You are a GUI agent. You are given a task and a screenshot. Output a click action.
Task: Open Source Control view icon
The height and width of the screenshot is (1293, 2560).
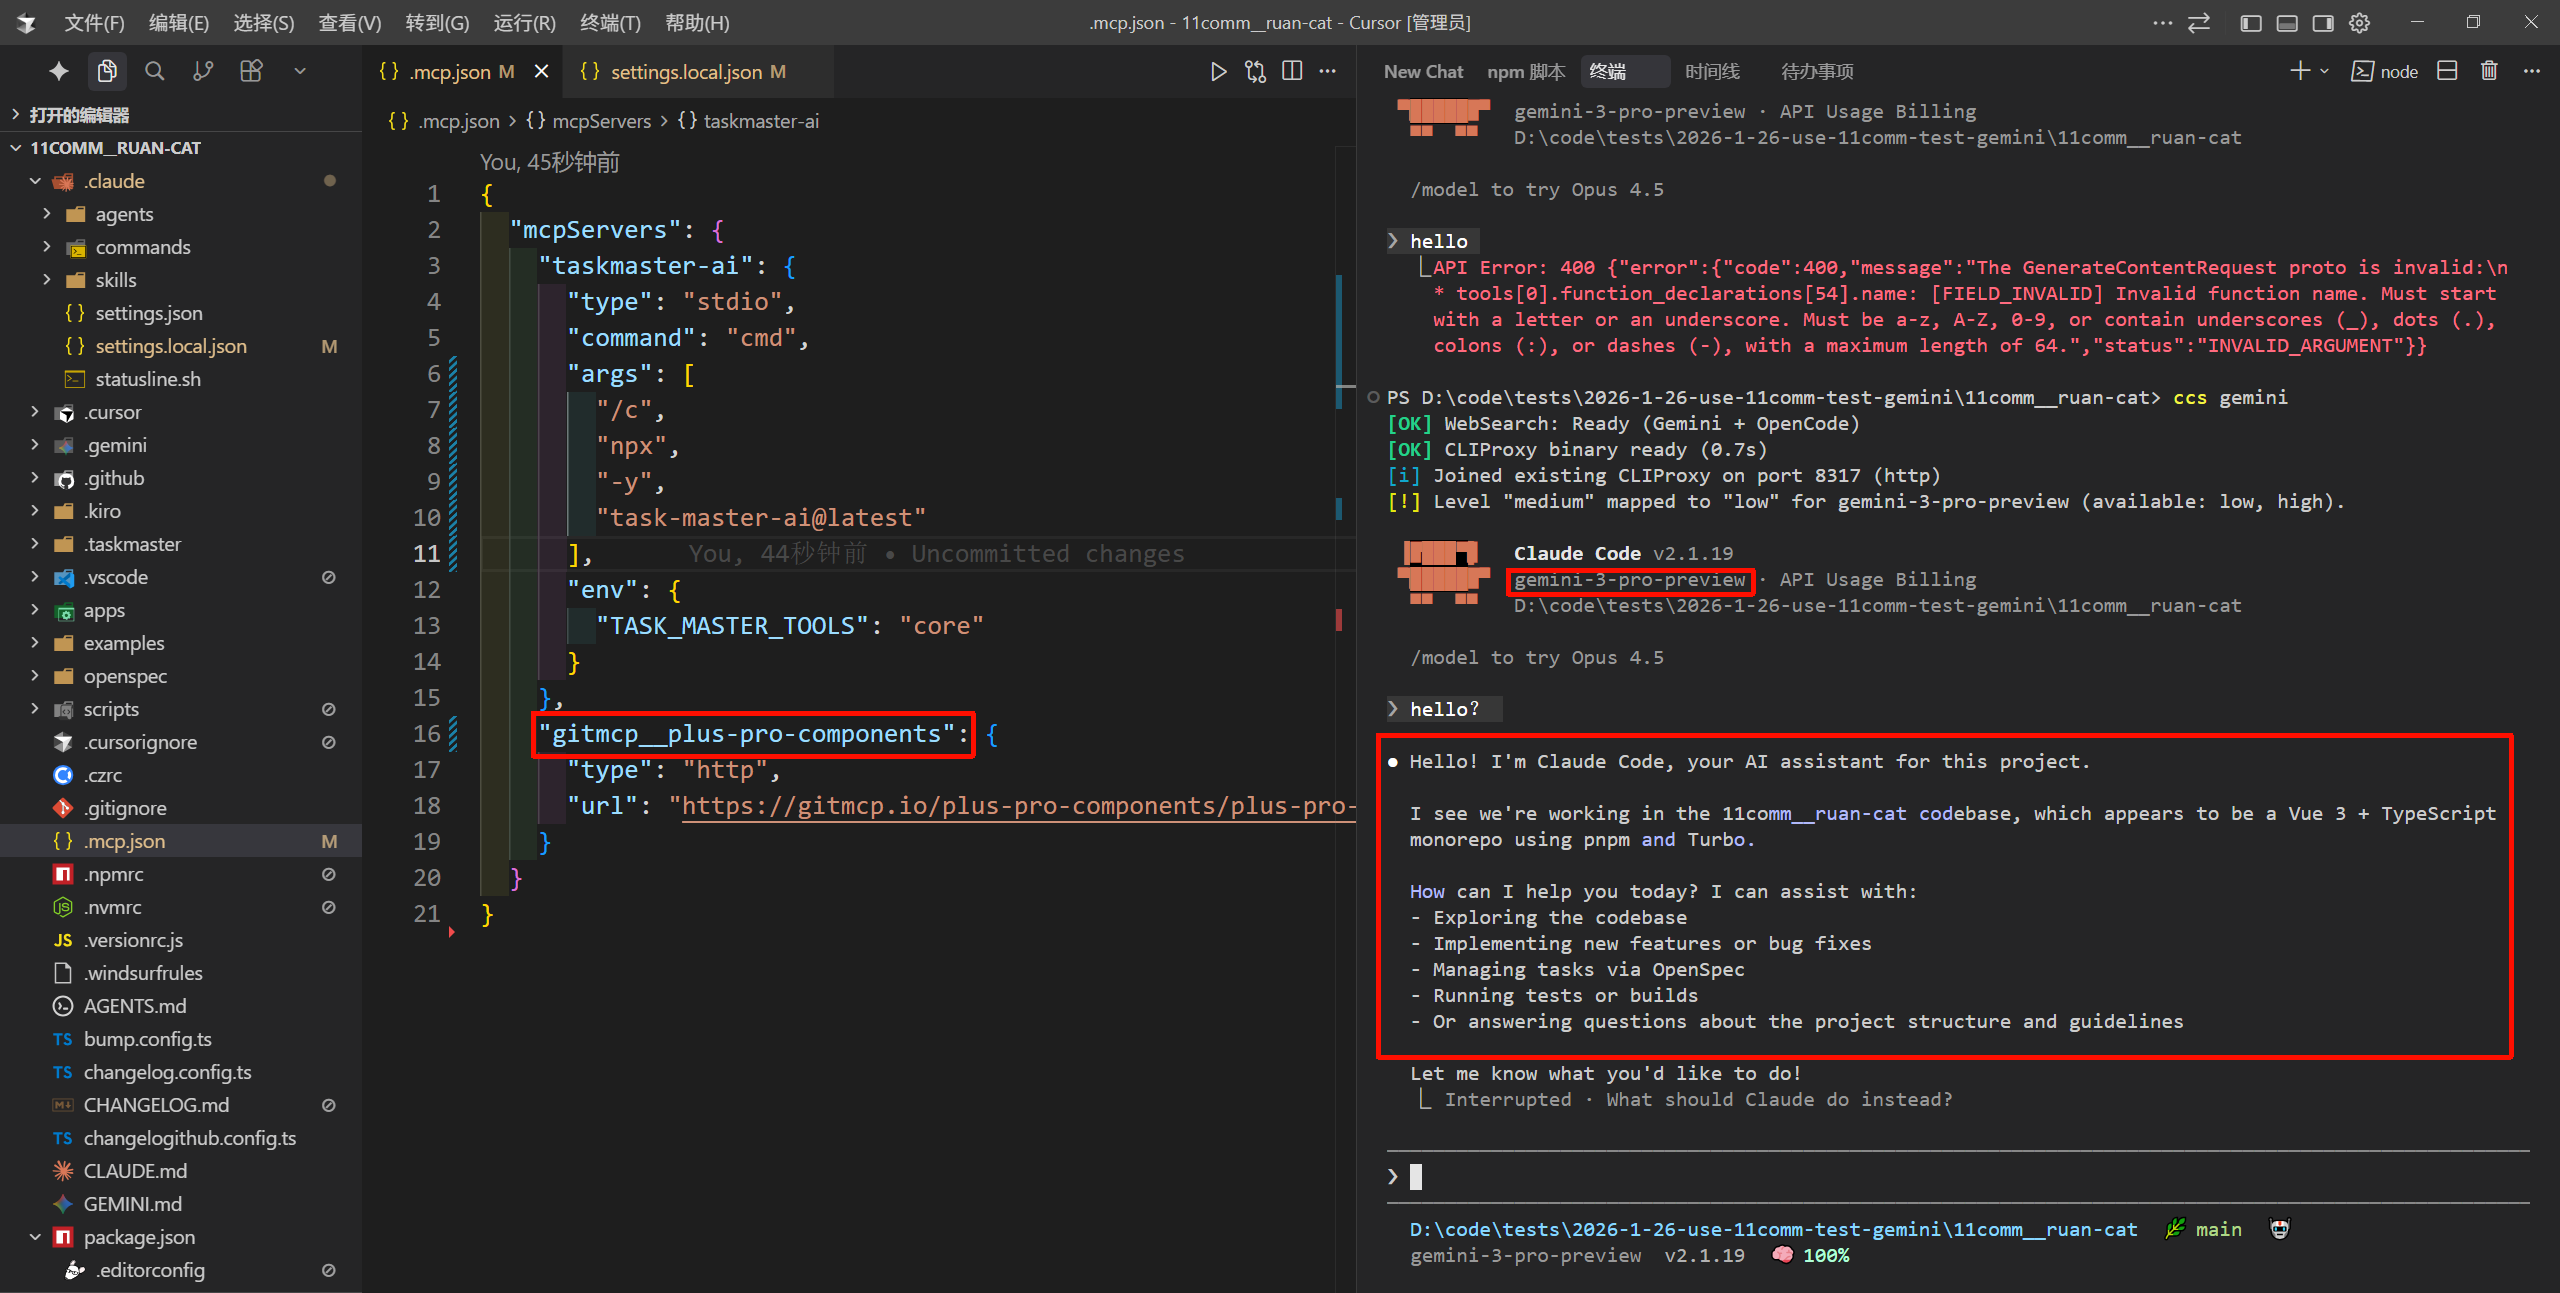(x=203, y=71)
